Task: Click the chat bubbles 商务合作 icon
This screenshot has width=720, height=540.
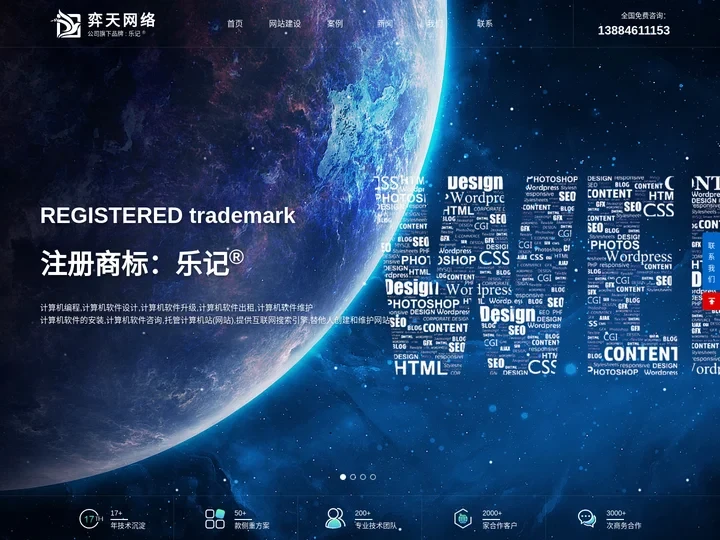Action: point(587,518)
